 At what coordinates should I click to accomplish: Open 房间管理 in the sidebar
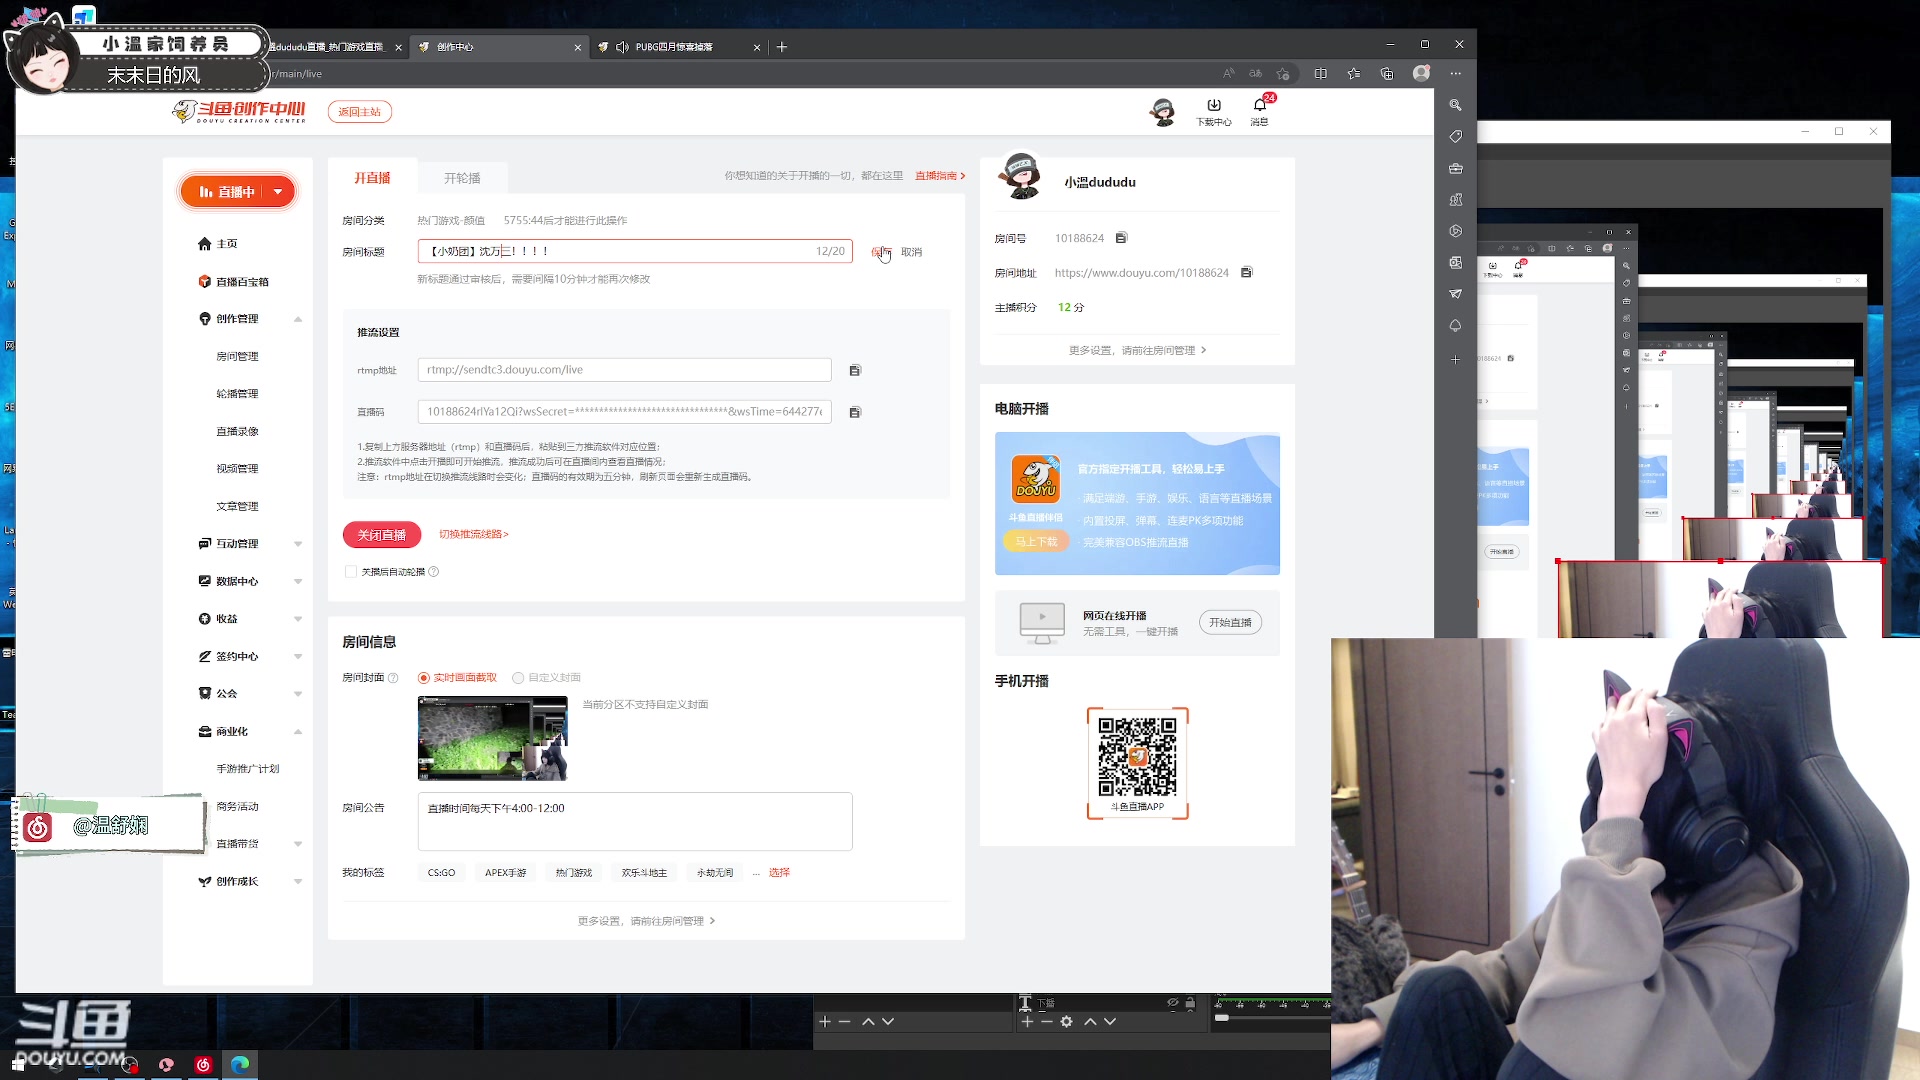(237, 357)
